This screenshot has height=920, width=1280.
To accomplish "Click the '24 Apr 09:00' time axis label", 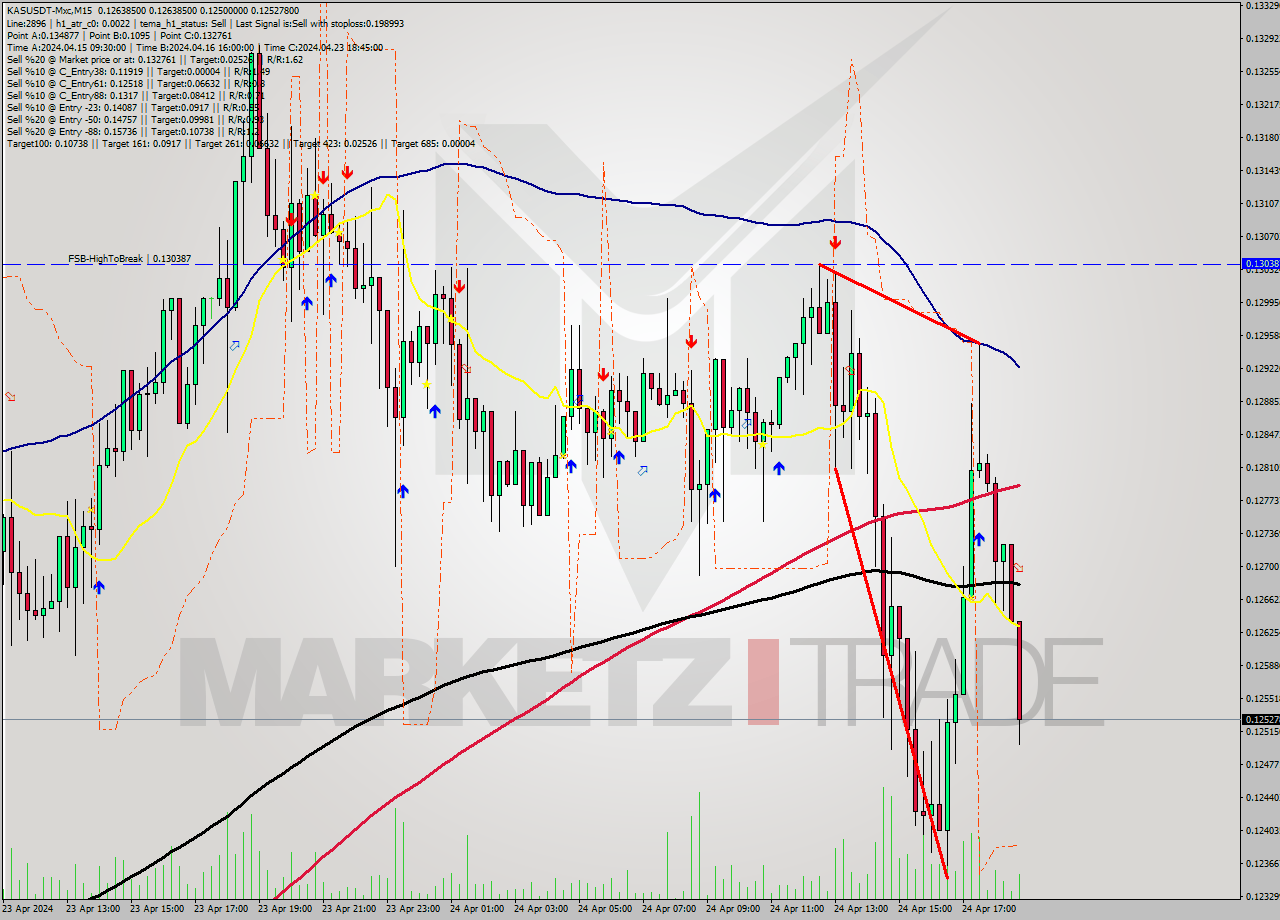I will (733, 909).
